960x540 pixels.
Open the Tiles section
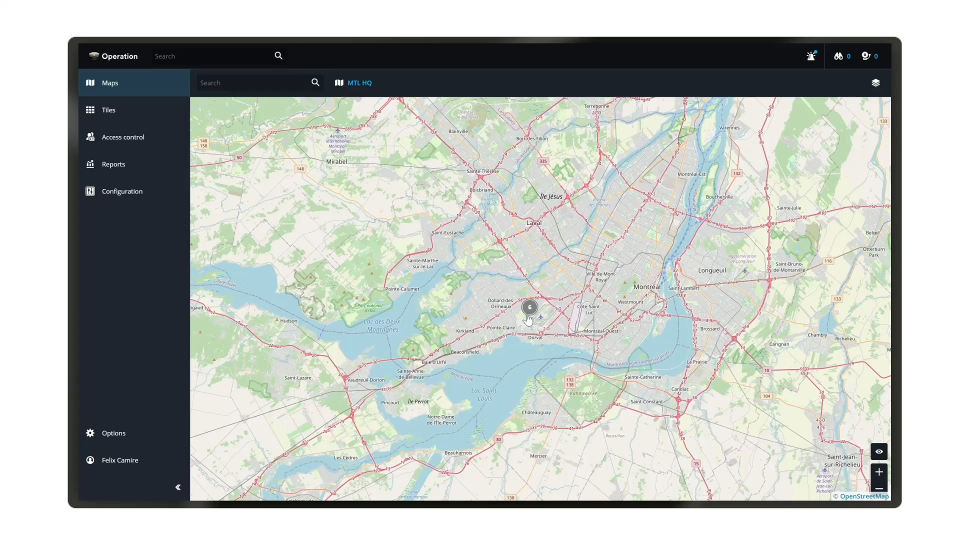click(134, 110)
